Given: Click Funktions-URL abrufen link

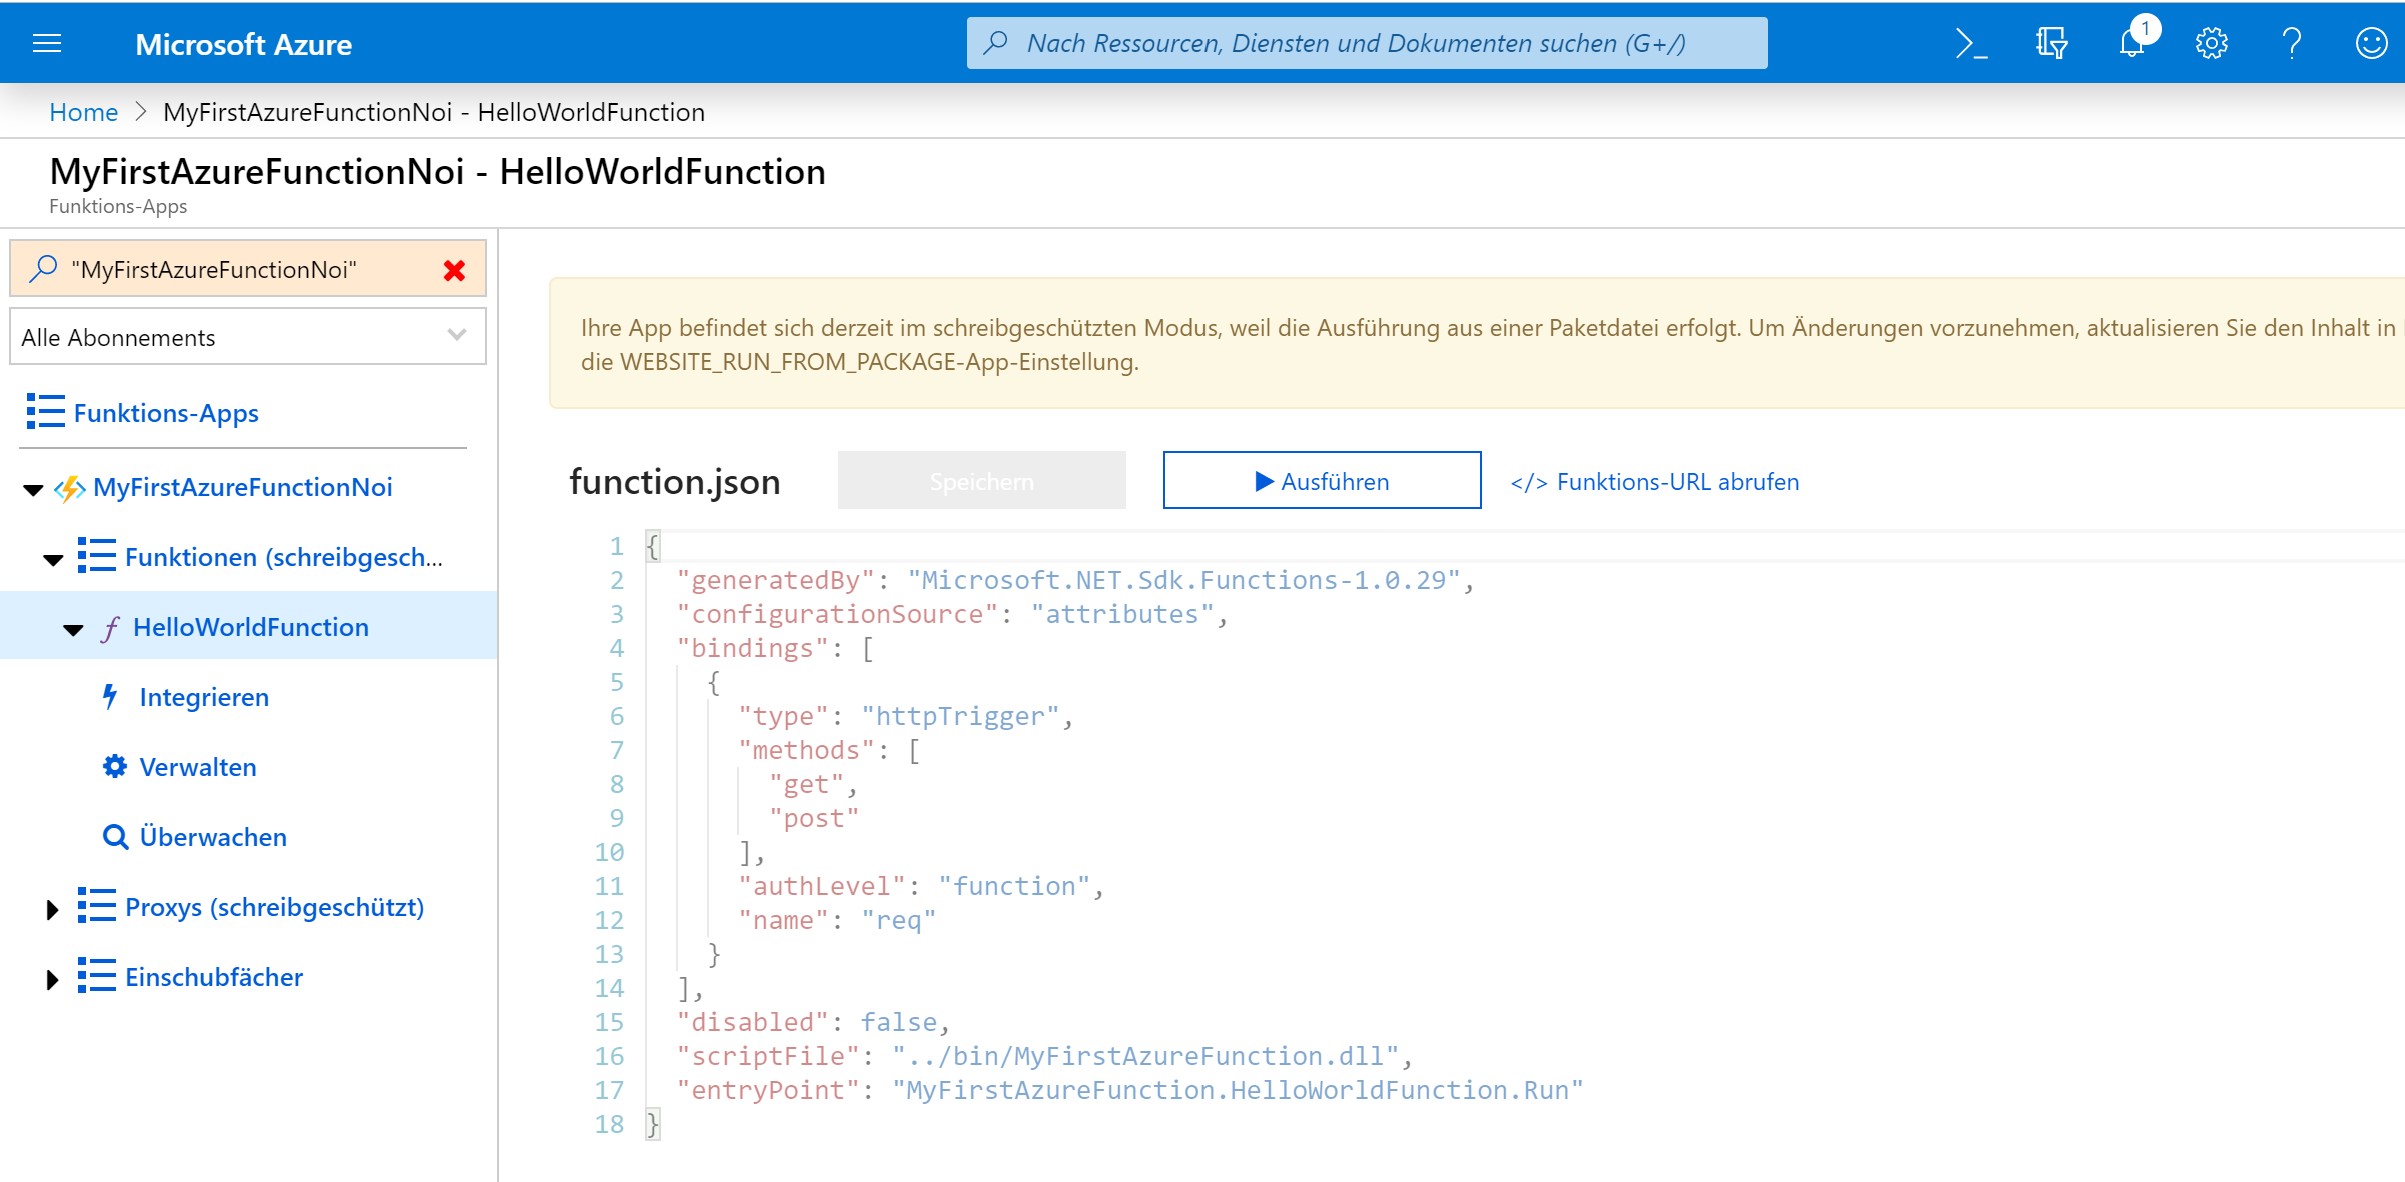Looking at the screenshot, I should pyautogui.click(x=1655, y=482).
